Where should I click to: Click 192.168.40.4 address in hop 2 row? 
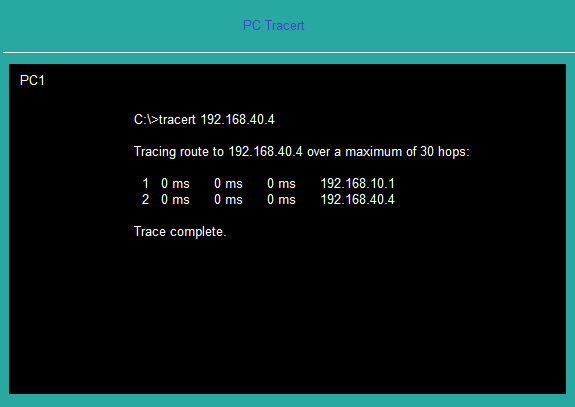[x=358, y=199]
